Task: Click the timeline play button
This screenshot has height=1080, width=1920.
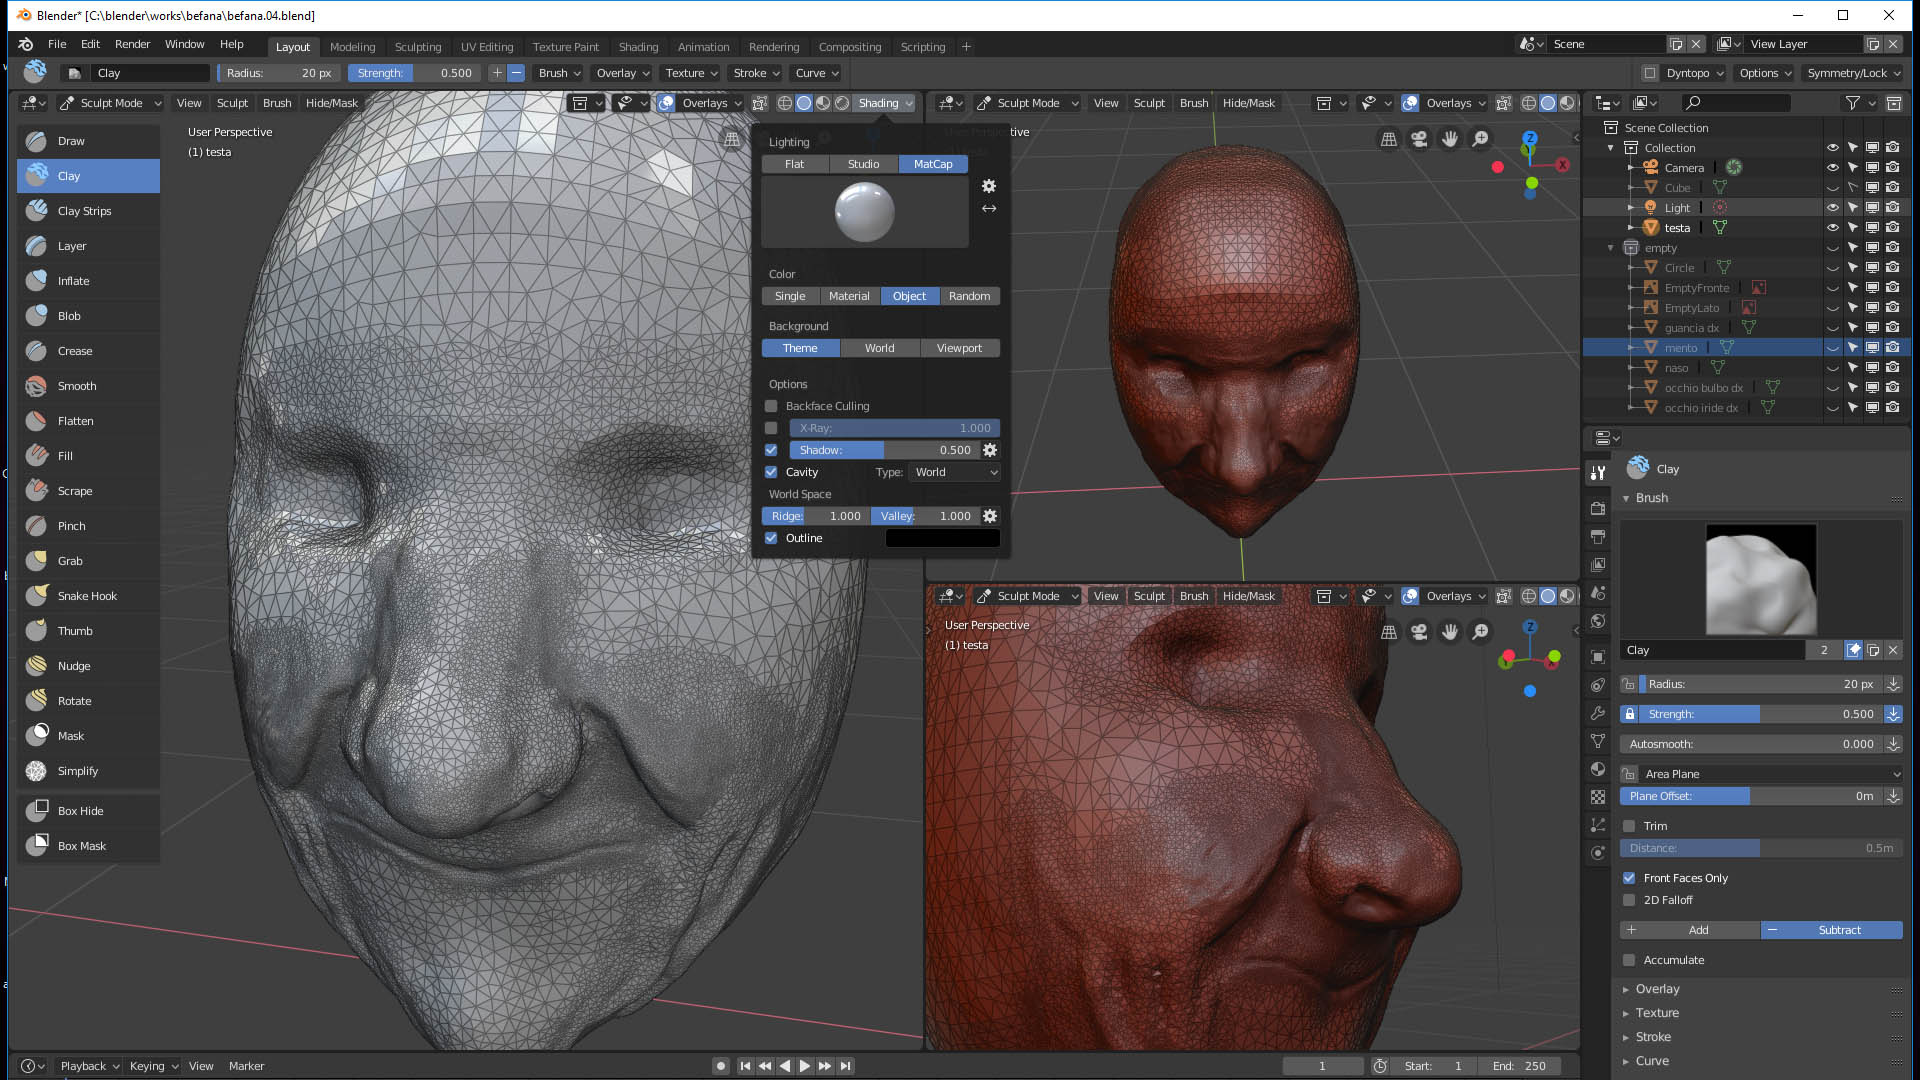Action: [x=805, y=1066]
